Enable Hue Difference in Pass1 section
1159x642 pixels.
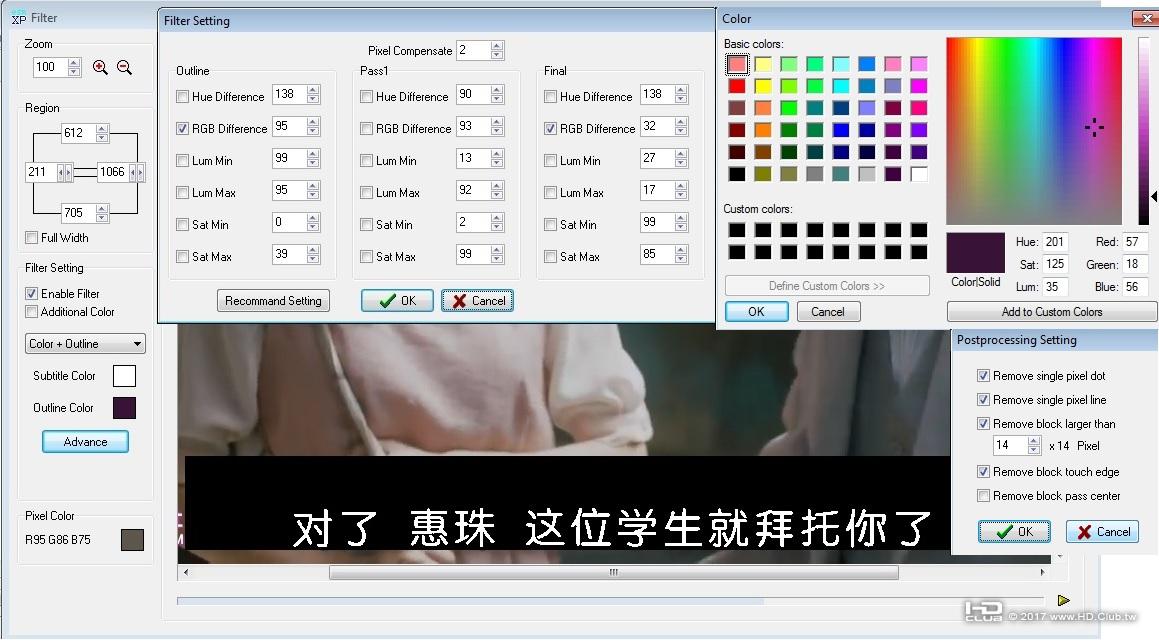coord(367,95)
